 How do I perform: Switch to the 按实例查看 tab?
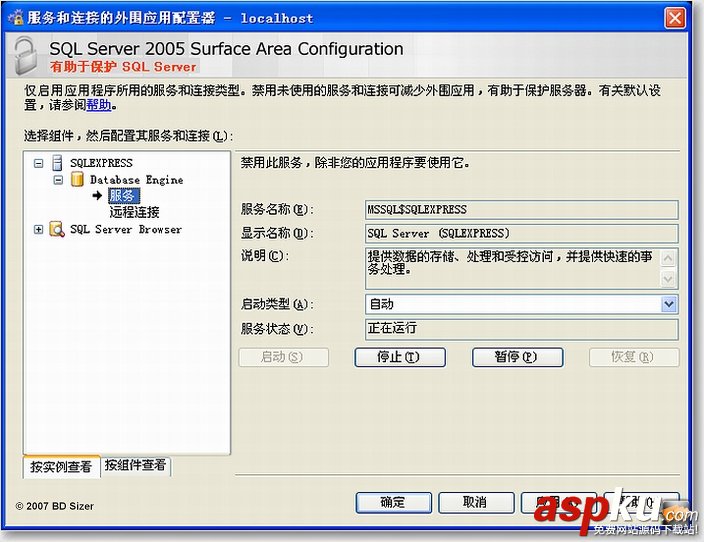tap(61, 467)
